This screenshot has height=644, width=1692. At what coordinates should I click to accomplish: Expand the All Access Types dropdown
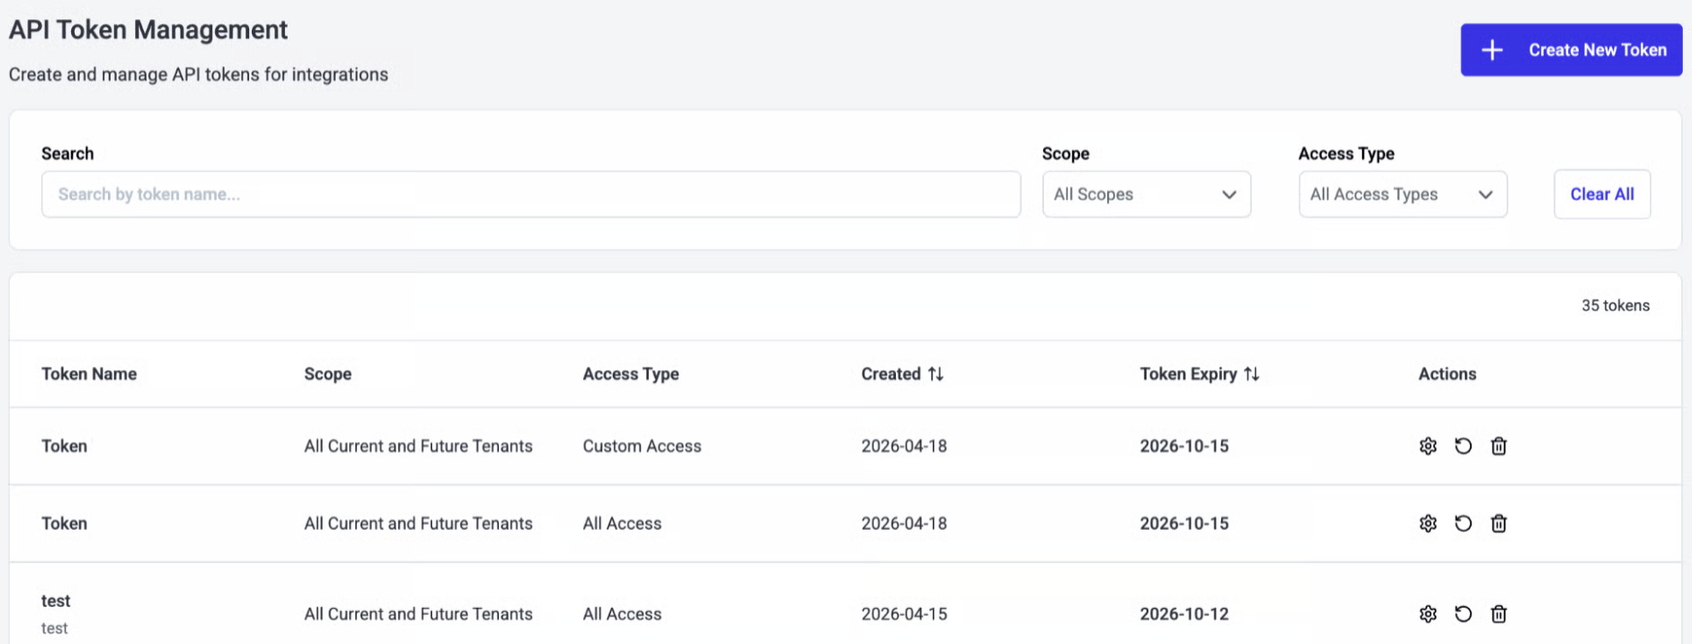(1402, 194)
